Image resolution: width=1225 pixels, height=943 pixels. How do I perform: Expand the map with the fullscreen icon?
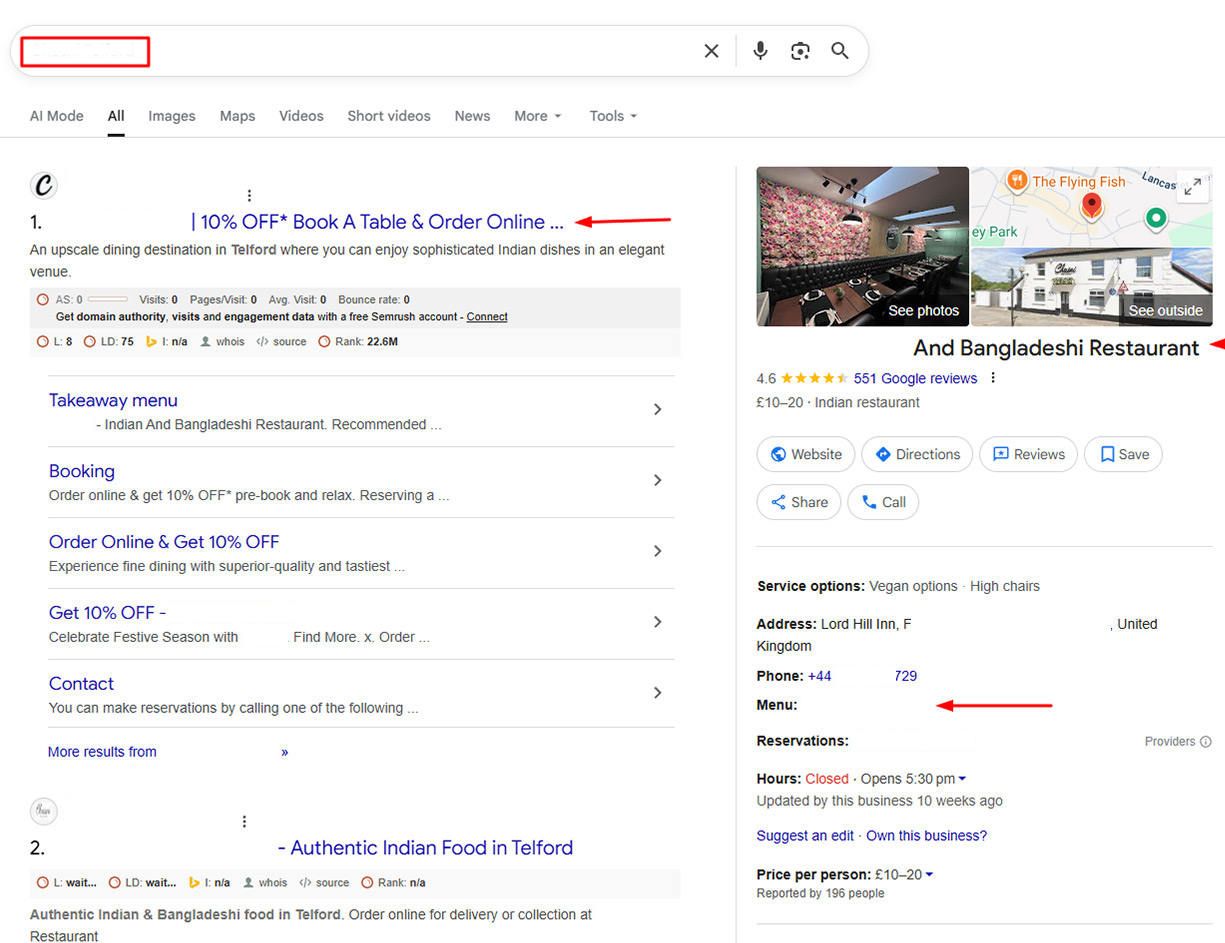click(x=1192, y=187)
